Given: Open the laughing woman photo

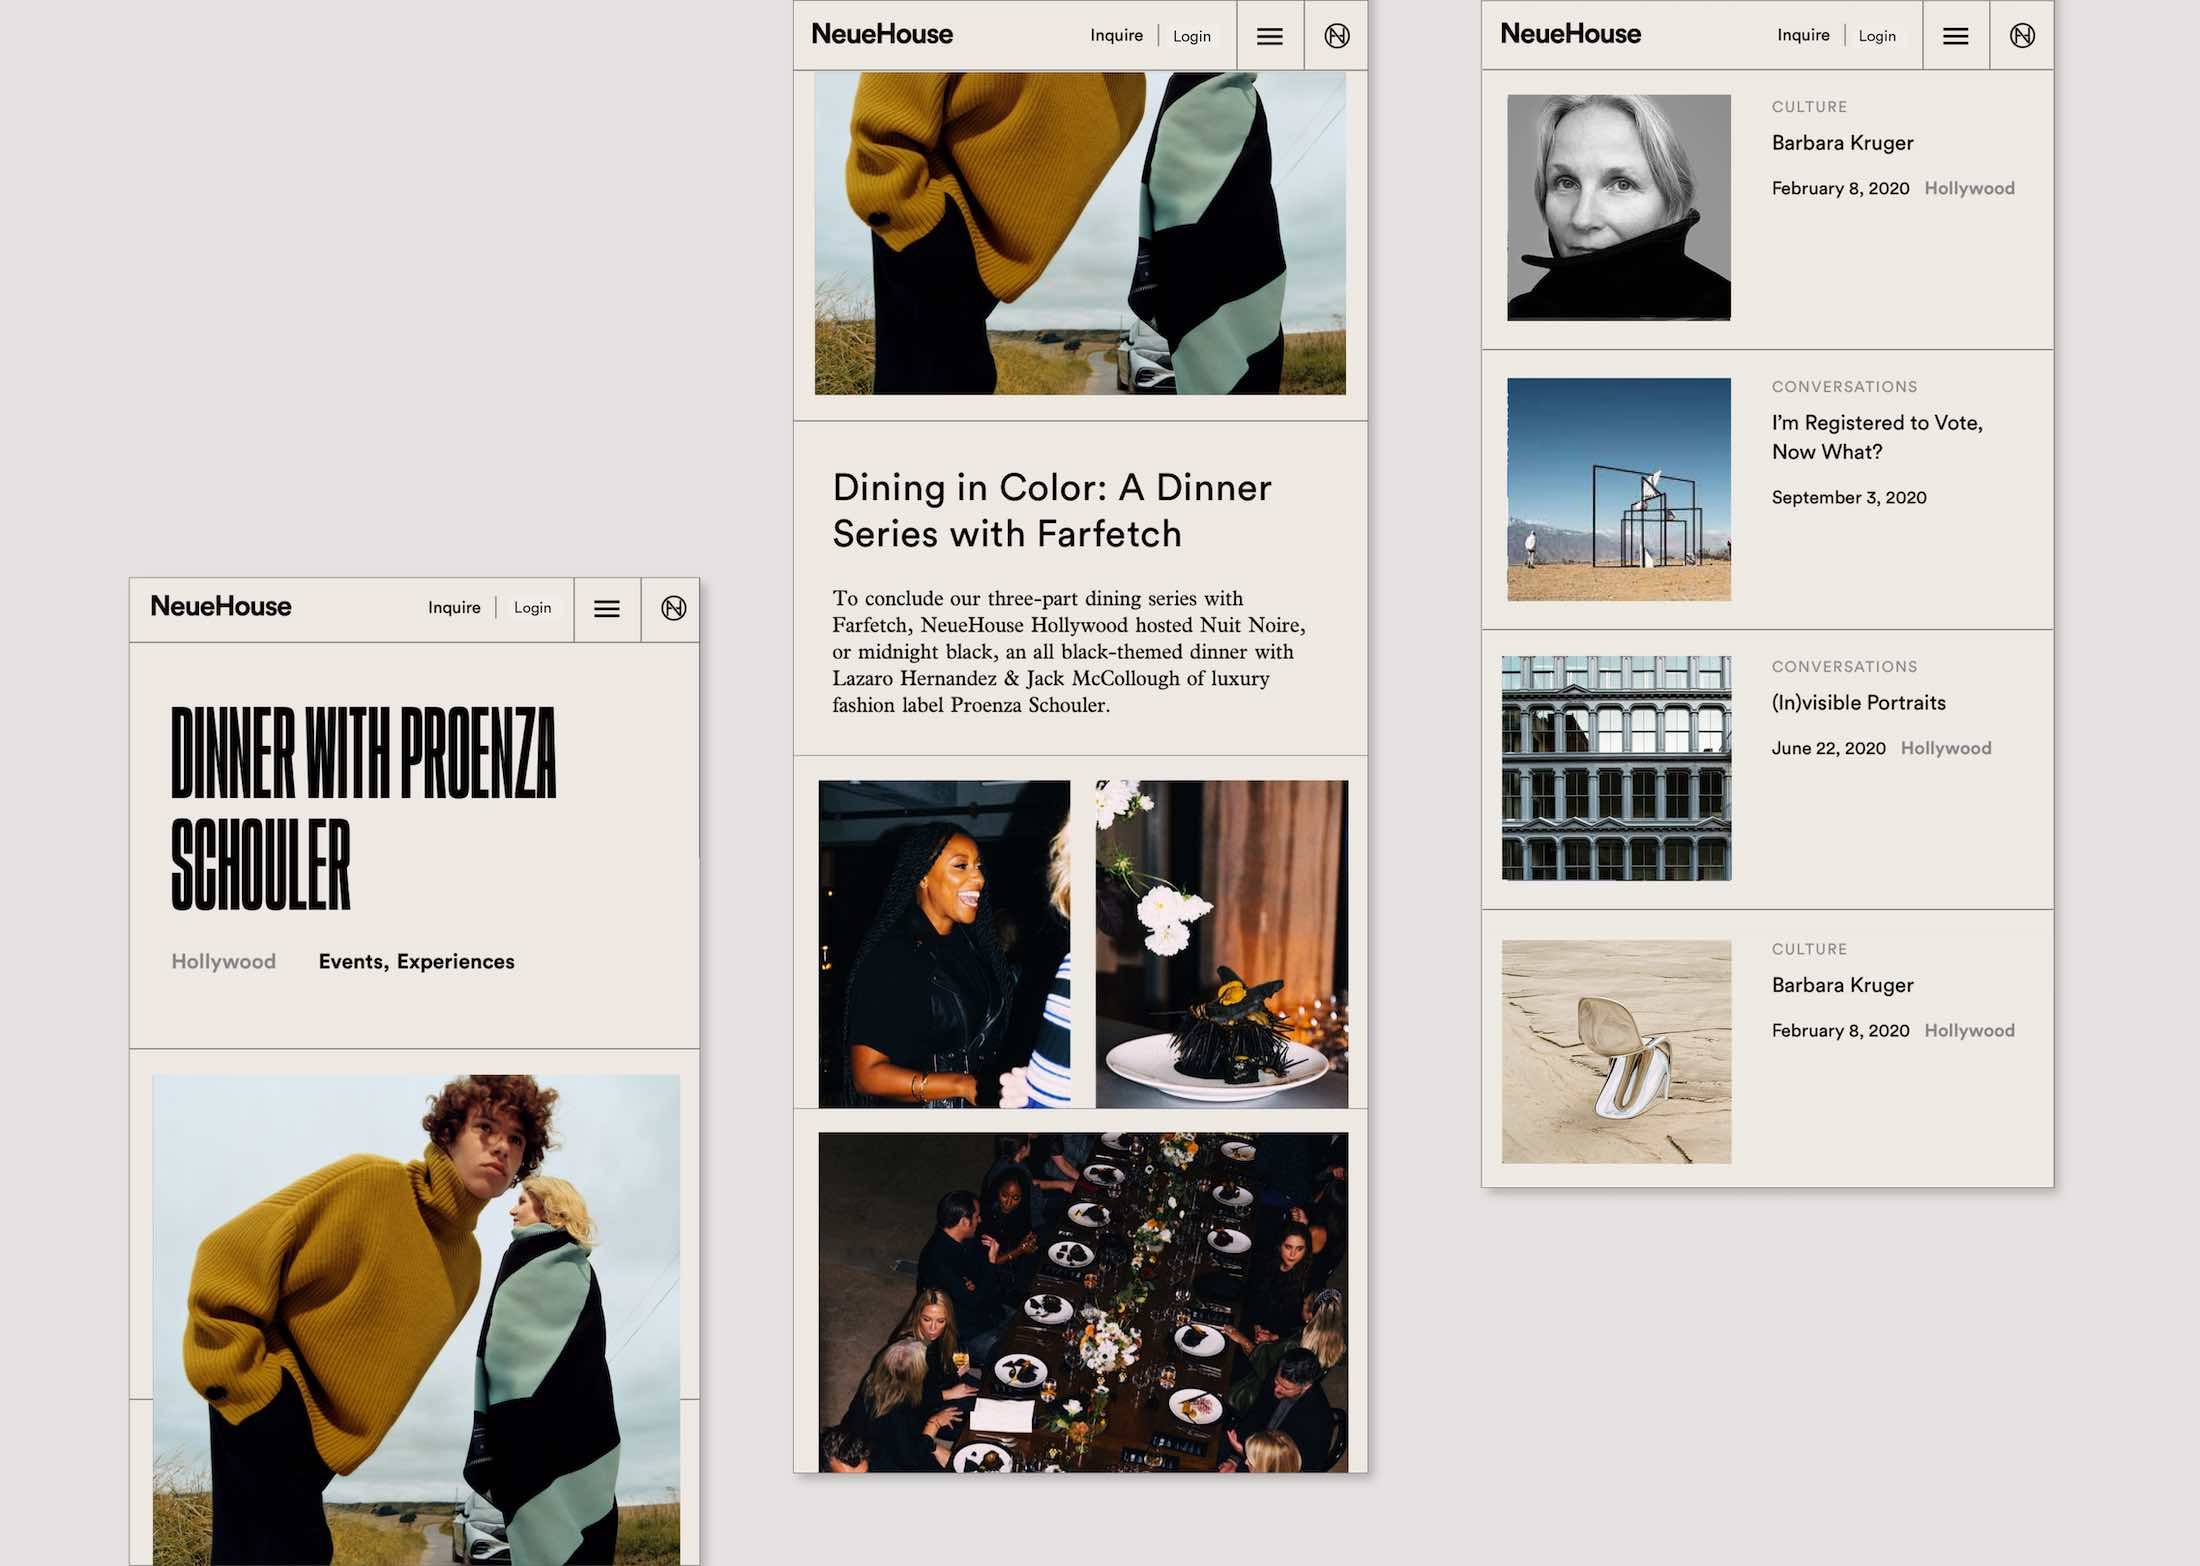Looking at the screenshot, I should coord(944,944).
